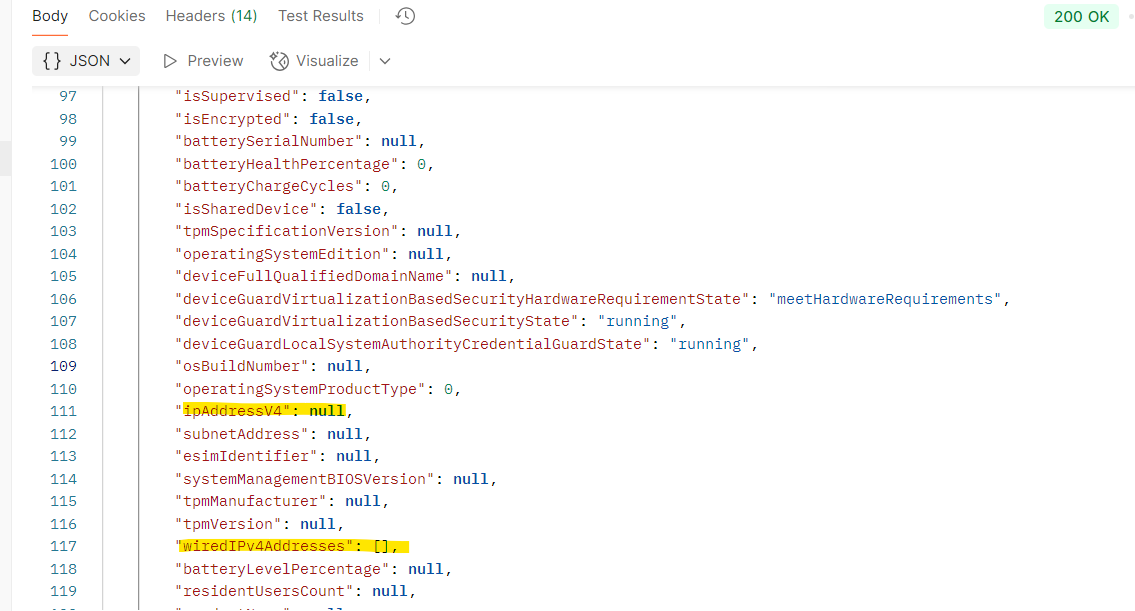Screen dimensions: 1135x611
Task: Click the "deviceFullQualifiedDomainName" key
Action: [x=313, y=276]
